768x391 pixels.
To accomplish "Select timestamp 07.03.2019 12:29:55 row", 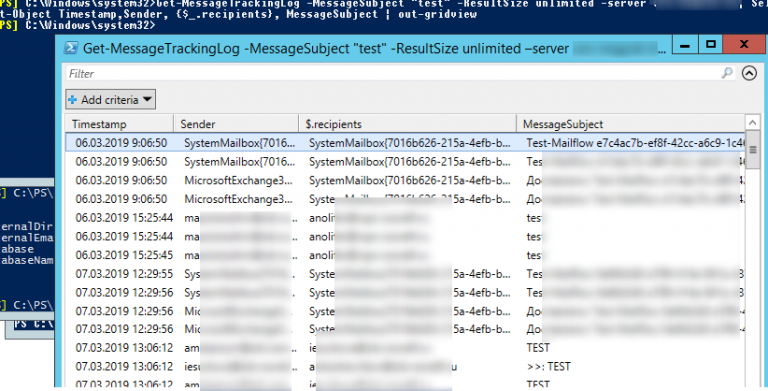I will click(x=124, y=274).
